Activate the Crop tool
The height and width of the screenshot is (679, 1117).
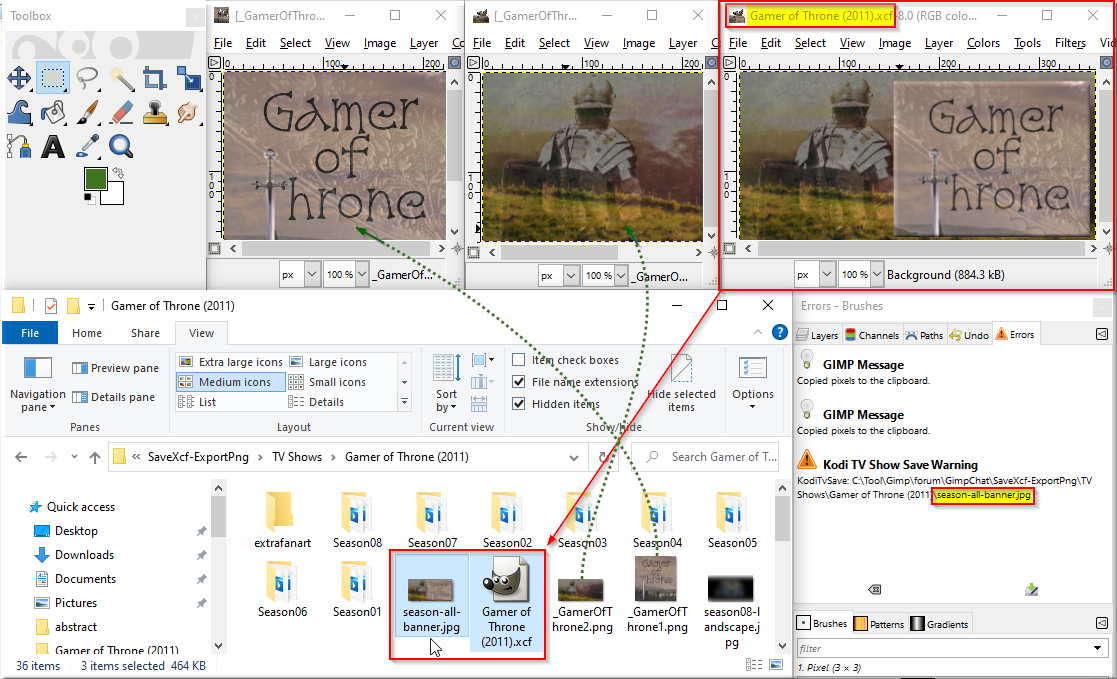[155, 78]
